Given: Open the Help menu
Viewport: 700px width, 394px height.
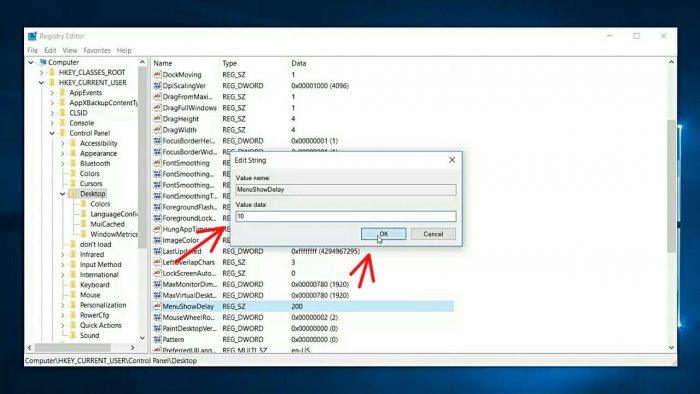Looking at the screenshot, I should point(124,50).
